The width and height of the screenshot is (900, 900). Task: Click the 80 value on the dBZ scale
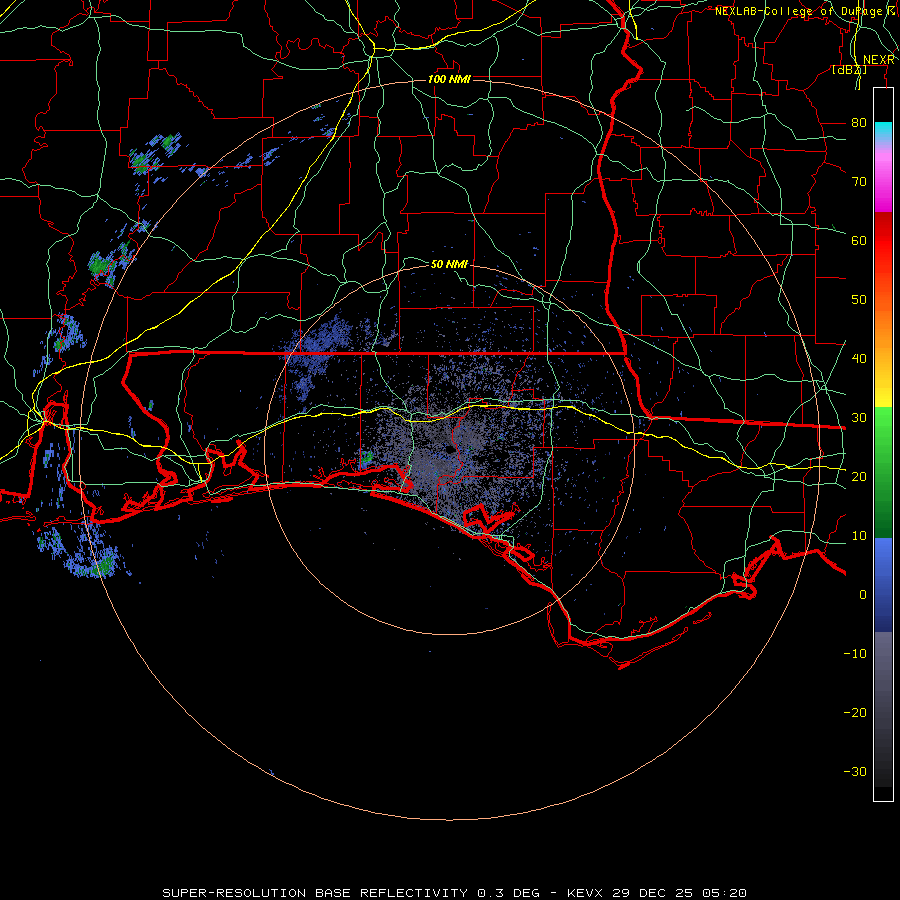click(859, 123)
